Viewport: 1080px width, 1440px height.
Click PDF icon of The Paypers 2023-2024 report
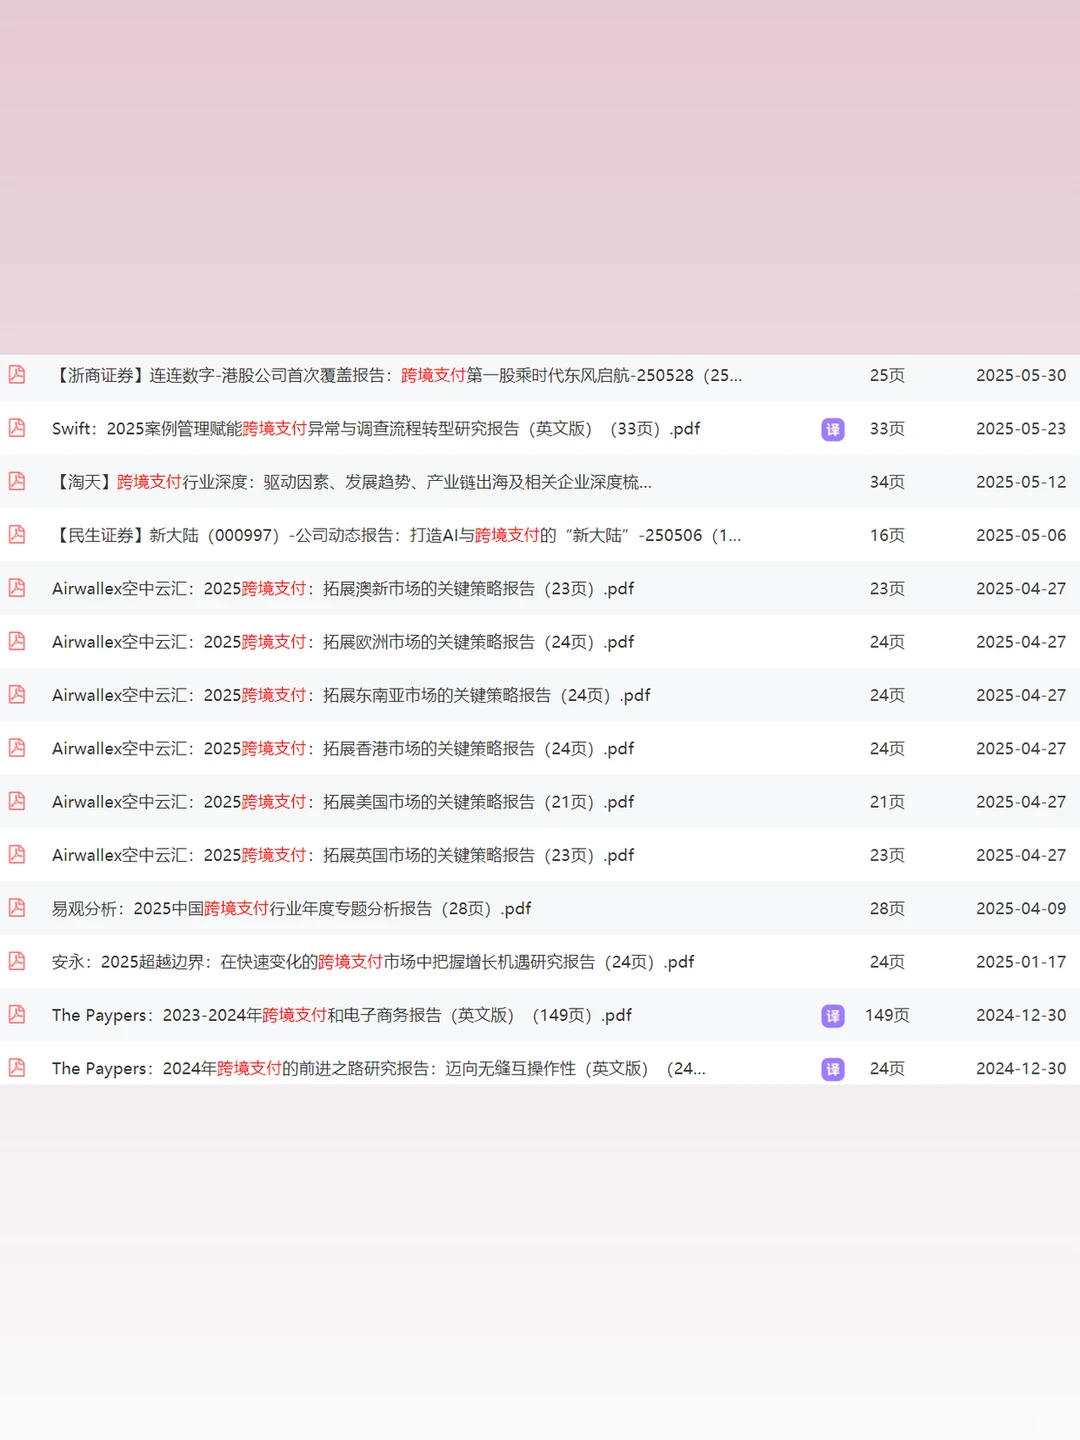[x=17, y=1014]
